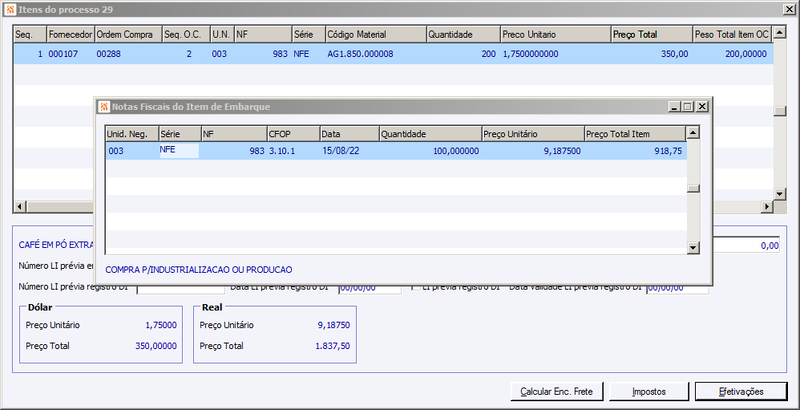Click the right arrow of horizontal scrollbar
This screenshot has width=800, height=410.
pyautogui.click(x=767, y=207)
